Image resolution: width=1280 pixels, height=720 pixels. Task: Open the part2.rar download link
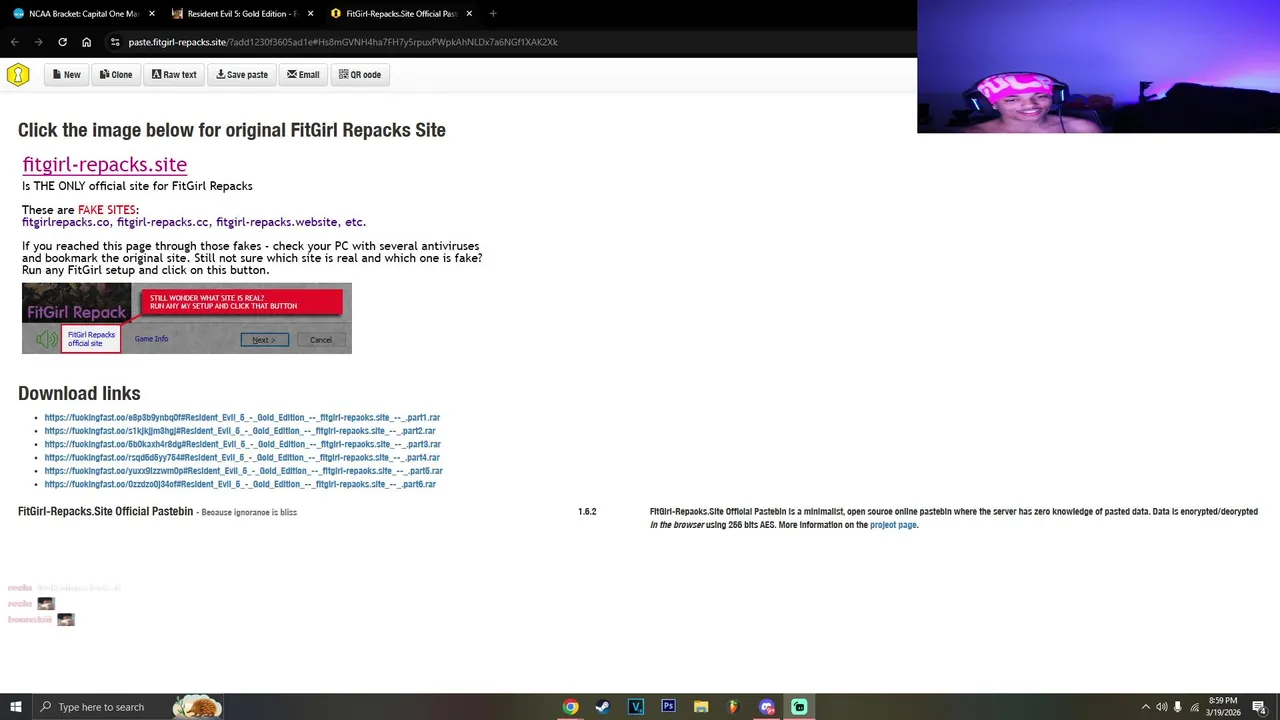point(240,431)
